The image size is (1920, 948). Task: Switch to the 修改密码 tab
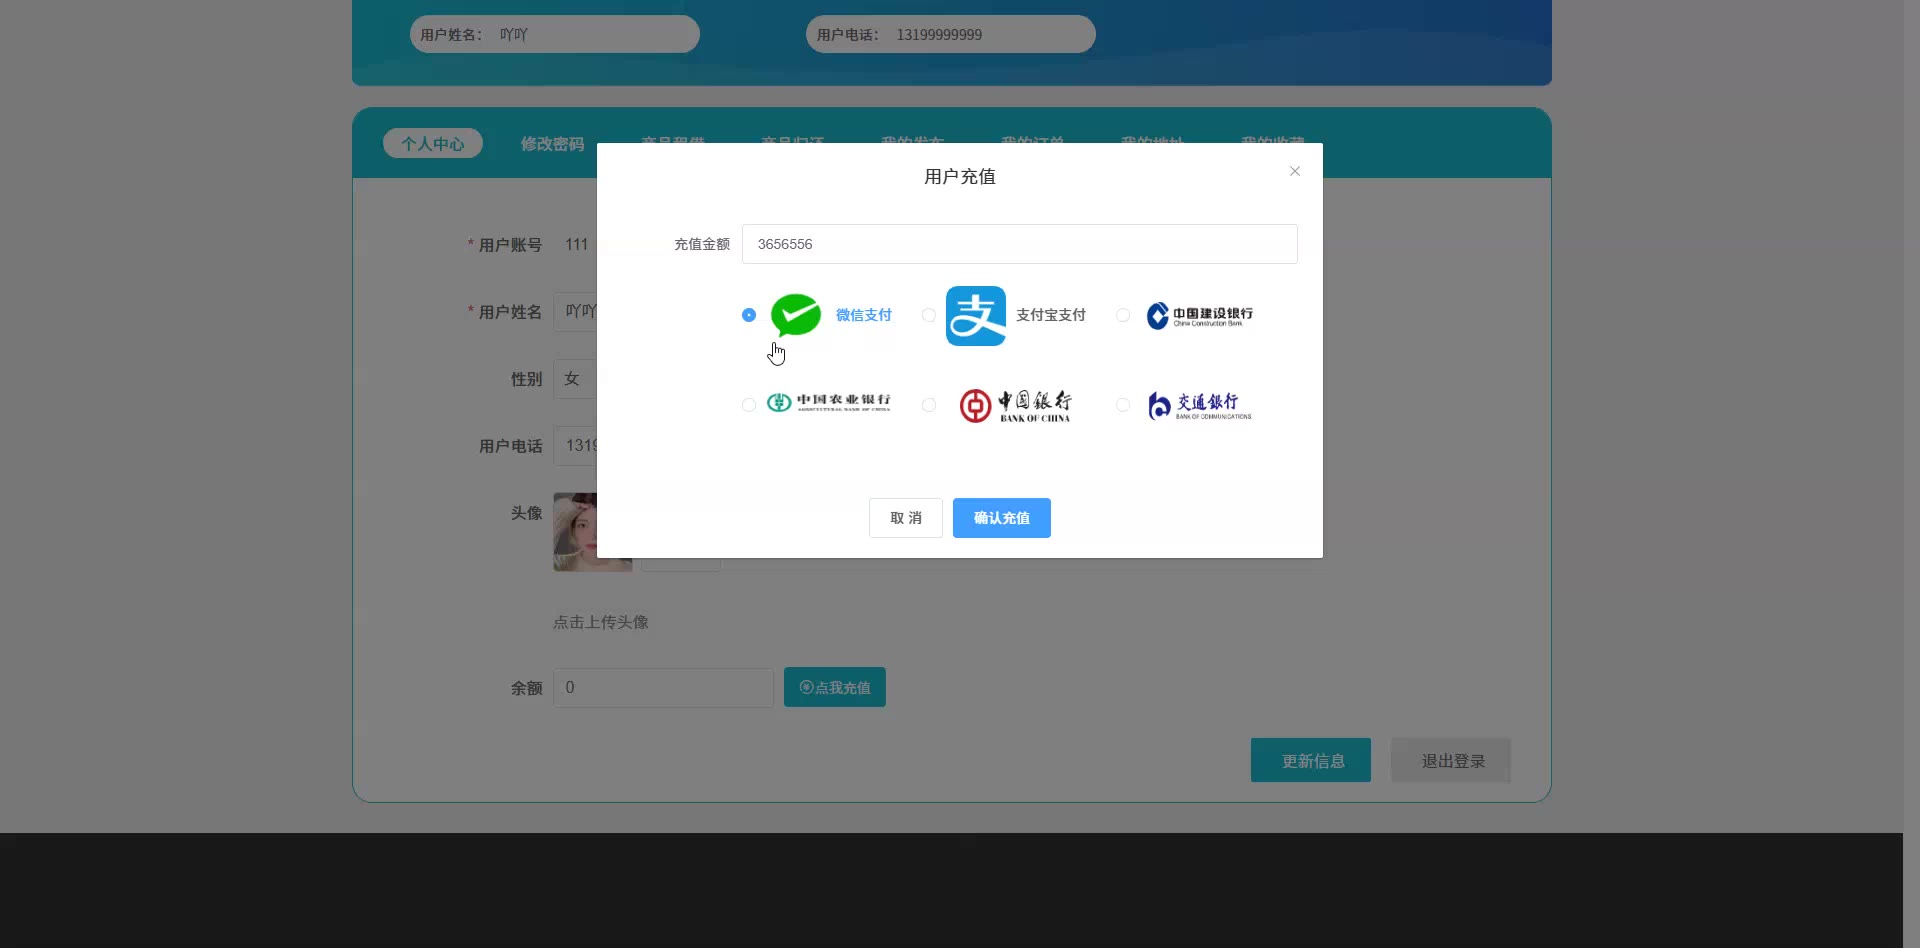click(x=552, y=143)
